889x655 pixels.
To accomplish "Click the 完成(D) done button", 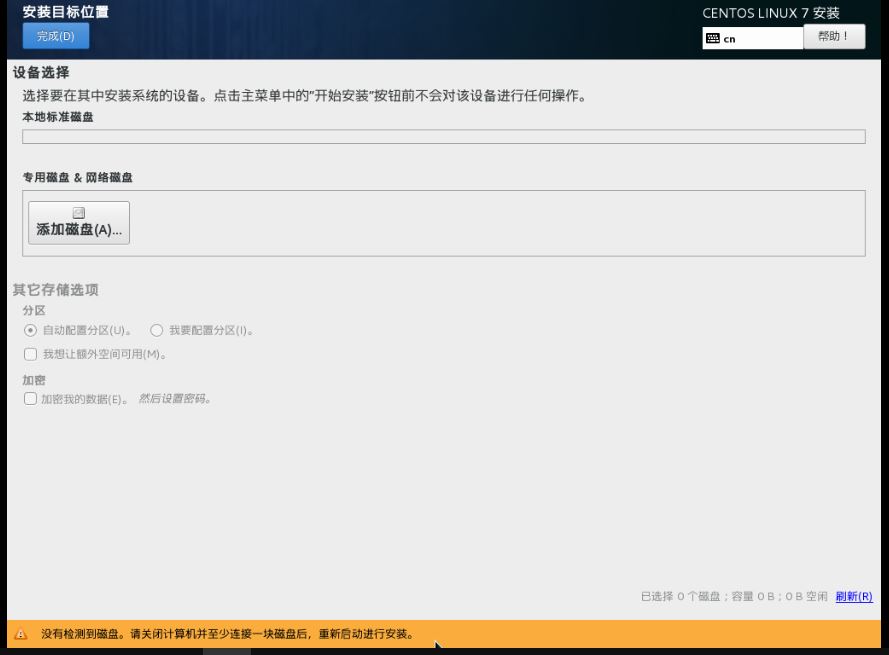I will pyautogui.click(x=56, y=36).
